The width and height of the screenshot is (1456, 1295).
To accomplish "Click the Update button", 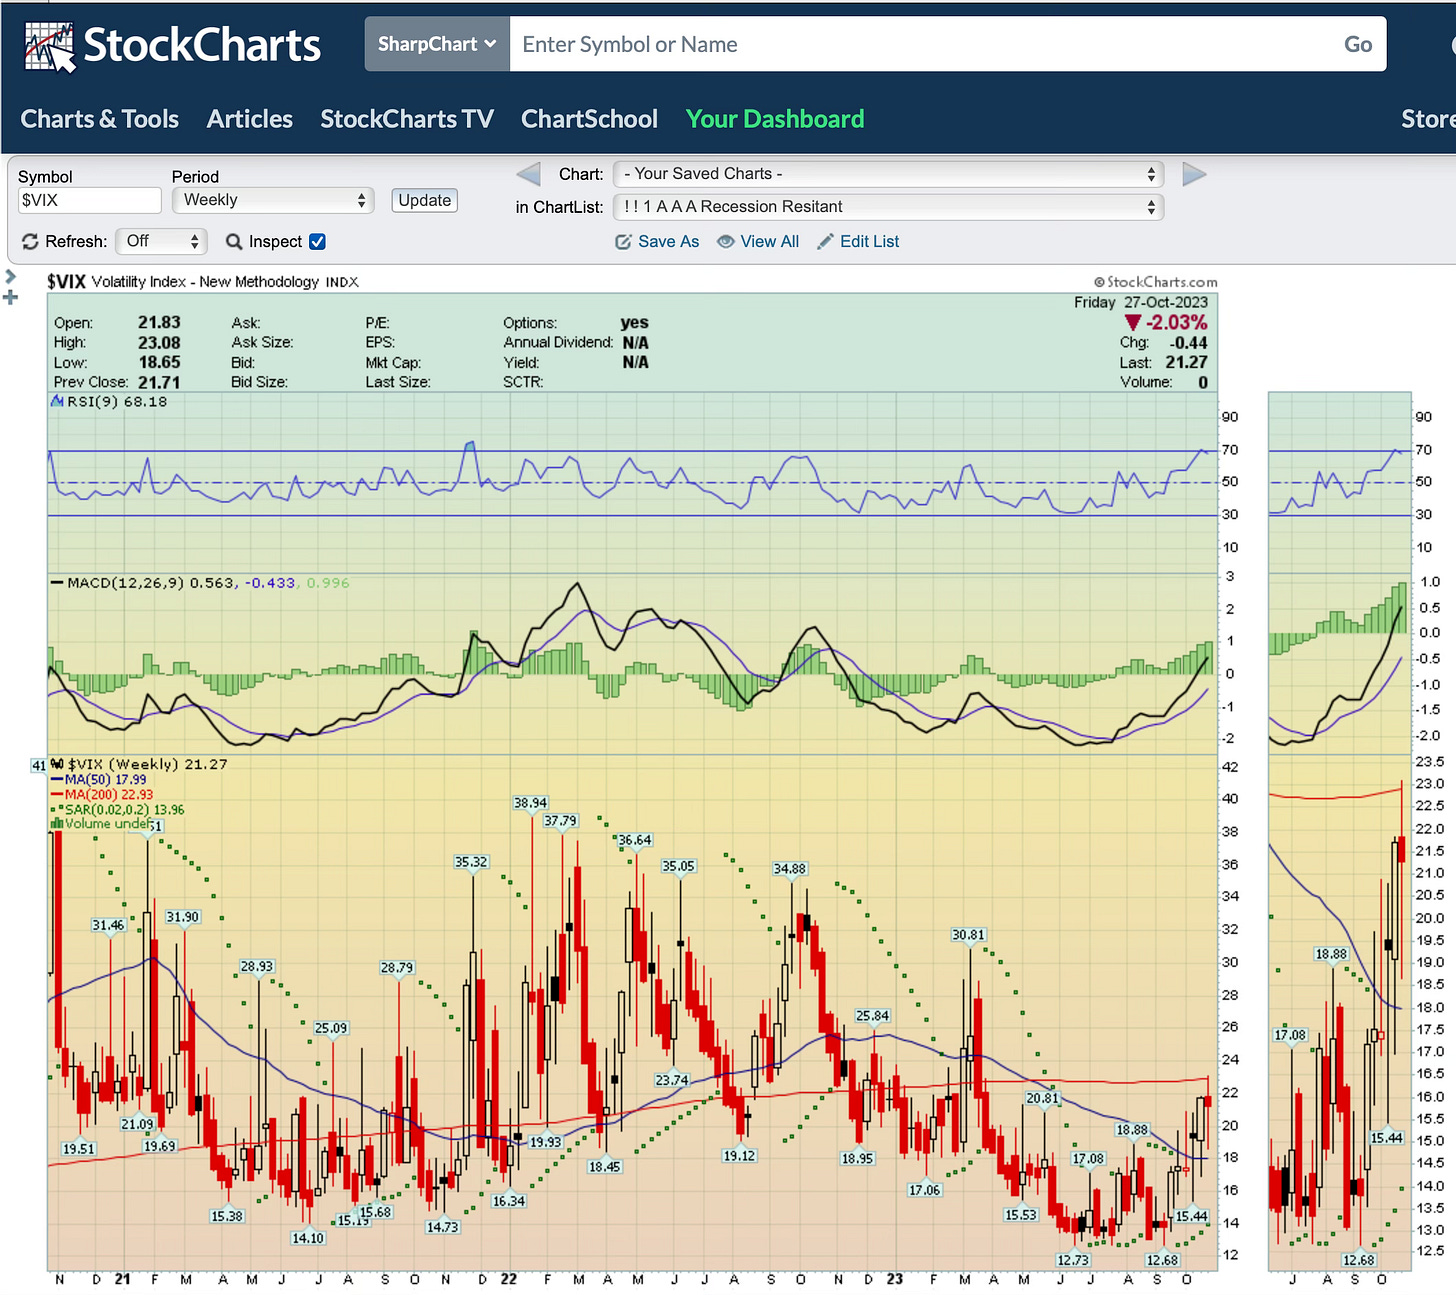I will [x=424, y=200].
